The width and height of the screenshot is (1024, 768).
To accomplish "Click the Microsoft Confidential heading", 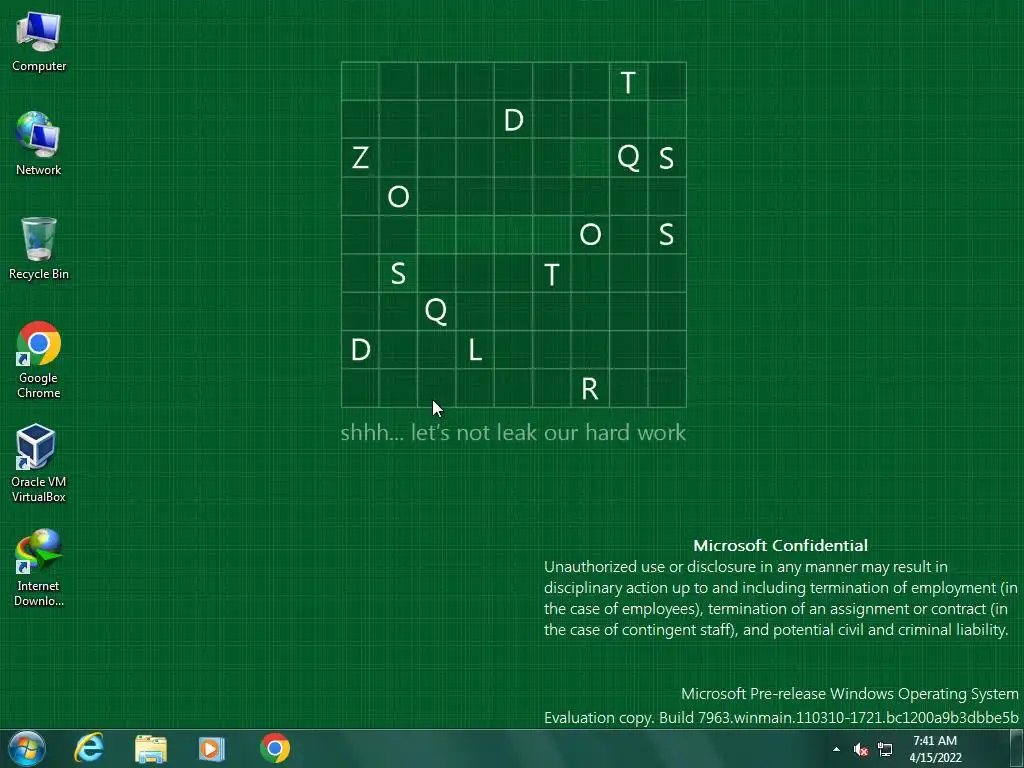I will click(780, 545).
